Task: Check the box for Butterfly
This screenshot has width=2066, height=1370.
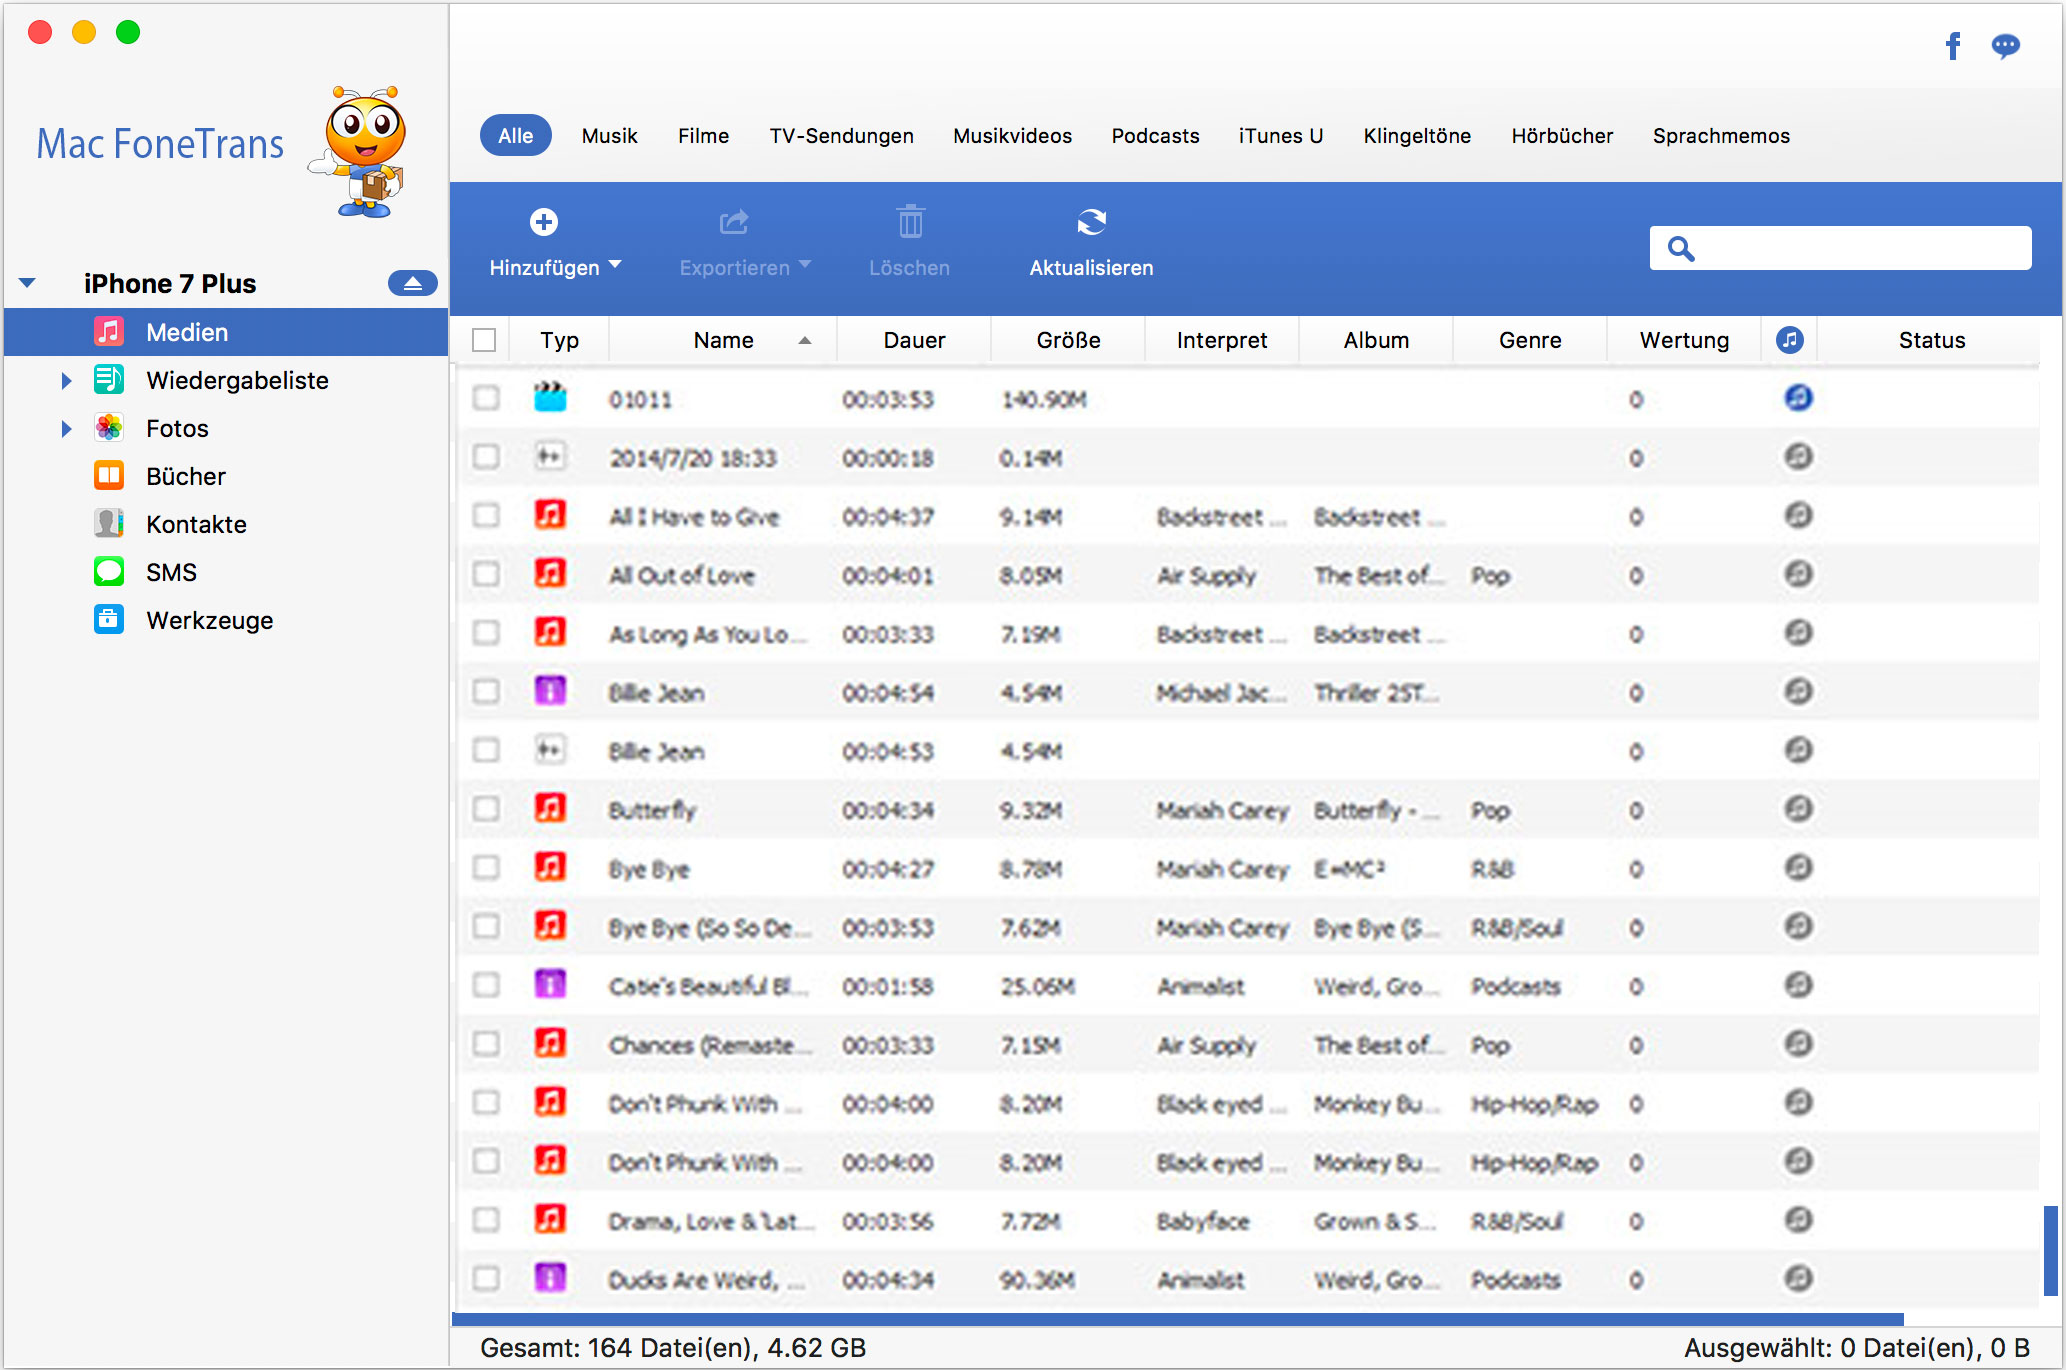Action: click(486, 809)
